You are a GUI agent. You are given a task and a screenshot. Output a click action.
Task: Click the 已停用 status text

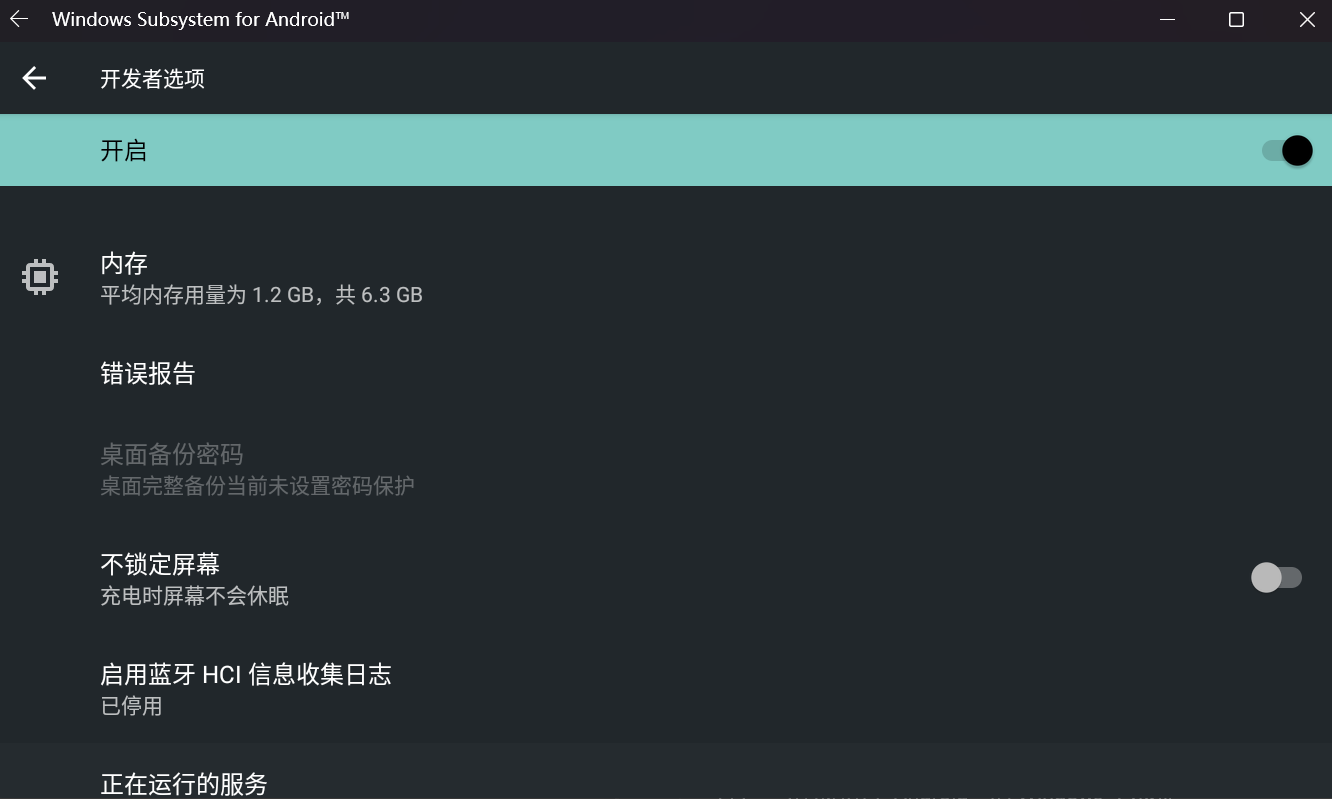point(131,706)
